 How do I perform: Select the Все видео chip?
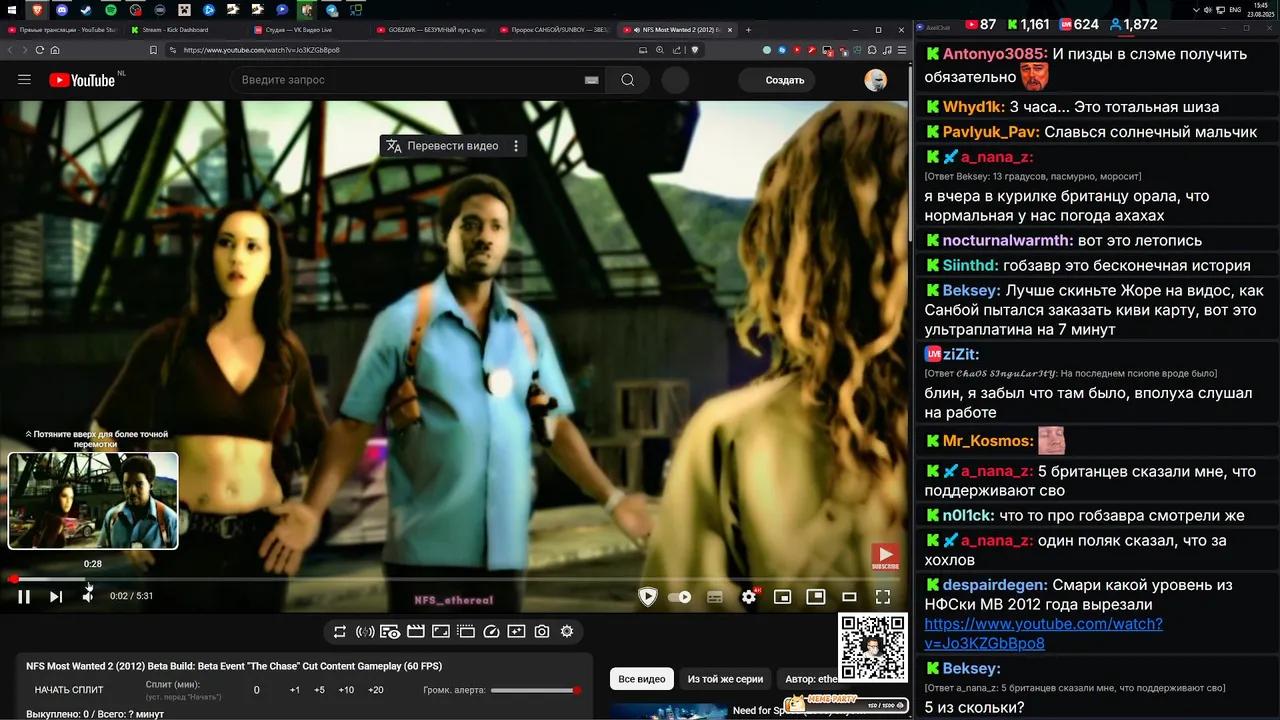coord(642,679)
